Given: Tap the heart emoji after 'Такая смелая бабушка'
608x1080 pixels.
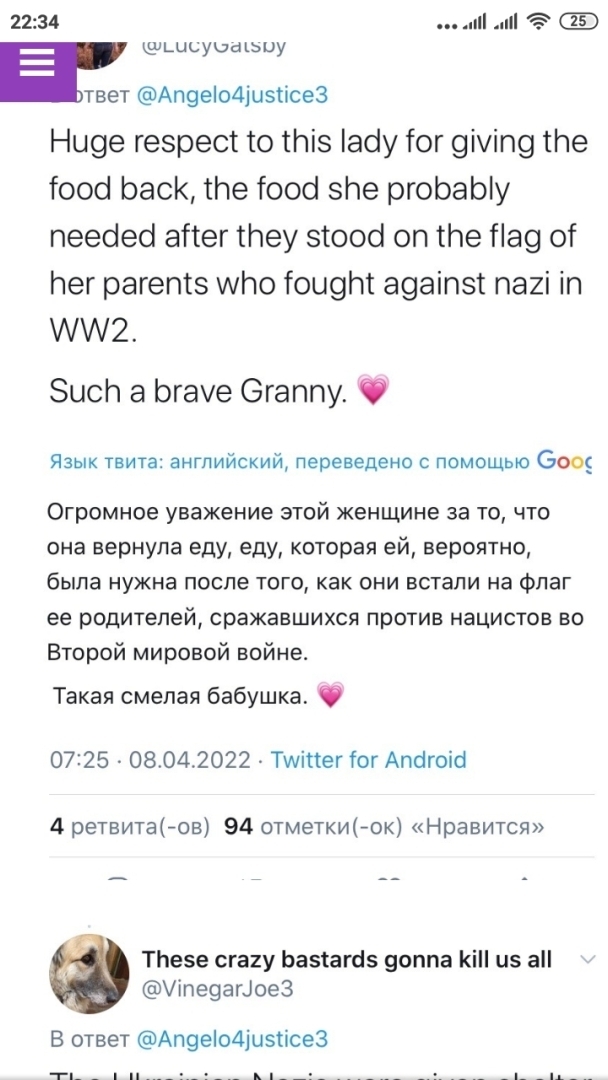Looking at the screenshot, I should [330, 694].
